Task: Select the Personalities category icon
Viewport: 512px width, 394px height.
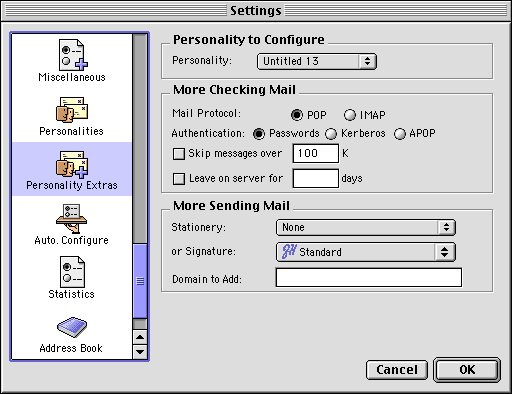Action: [x=72, y=110]
